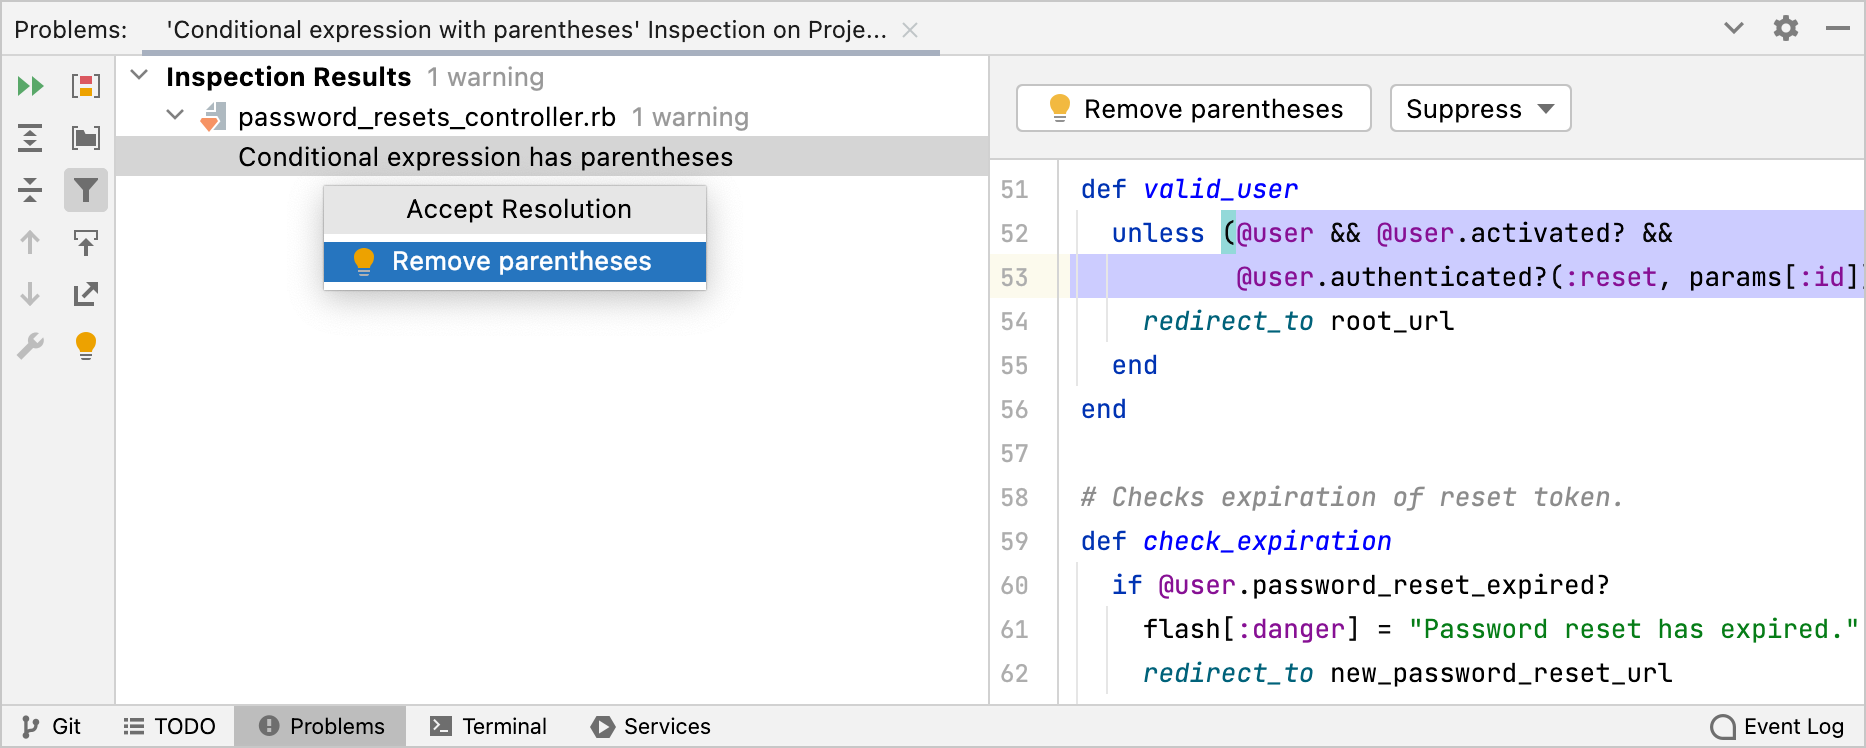Screen dimensions: 1866x748
Task: Switch to the Terminal tab
Action: (x=488, y=726)
